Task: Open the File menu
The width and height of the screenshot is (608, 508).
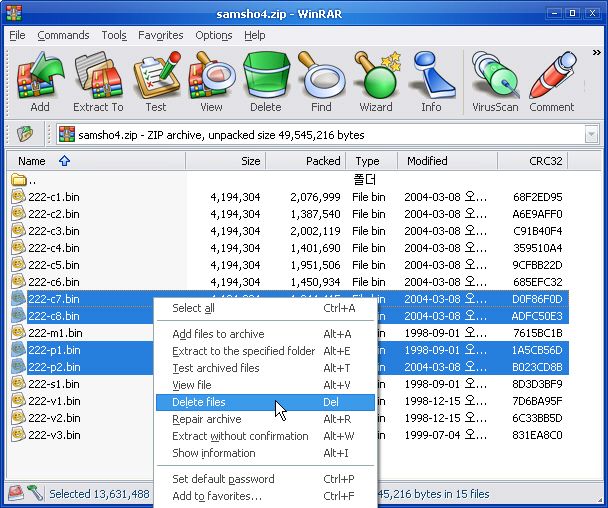Action: tap(17, 35)
